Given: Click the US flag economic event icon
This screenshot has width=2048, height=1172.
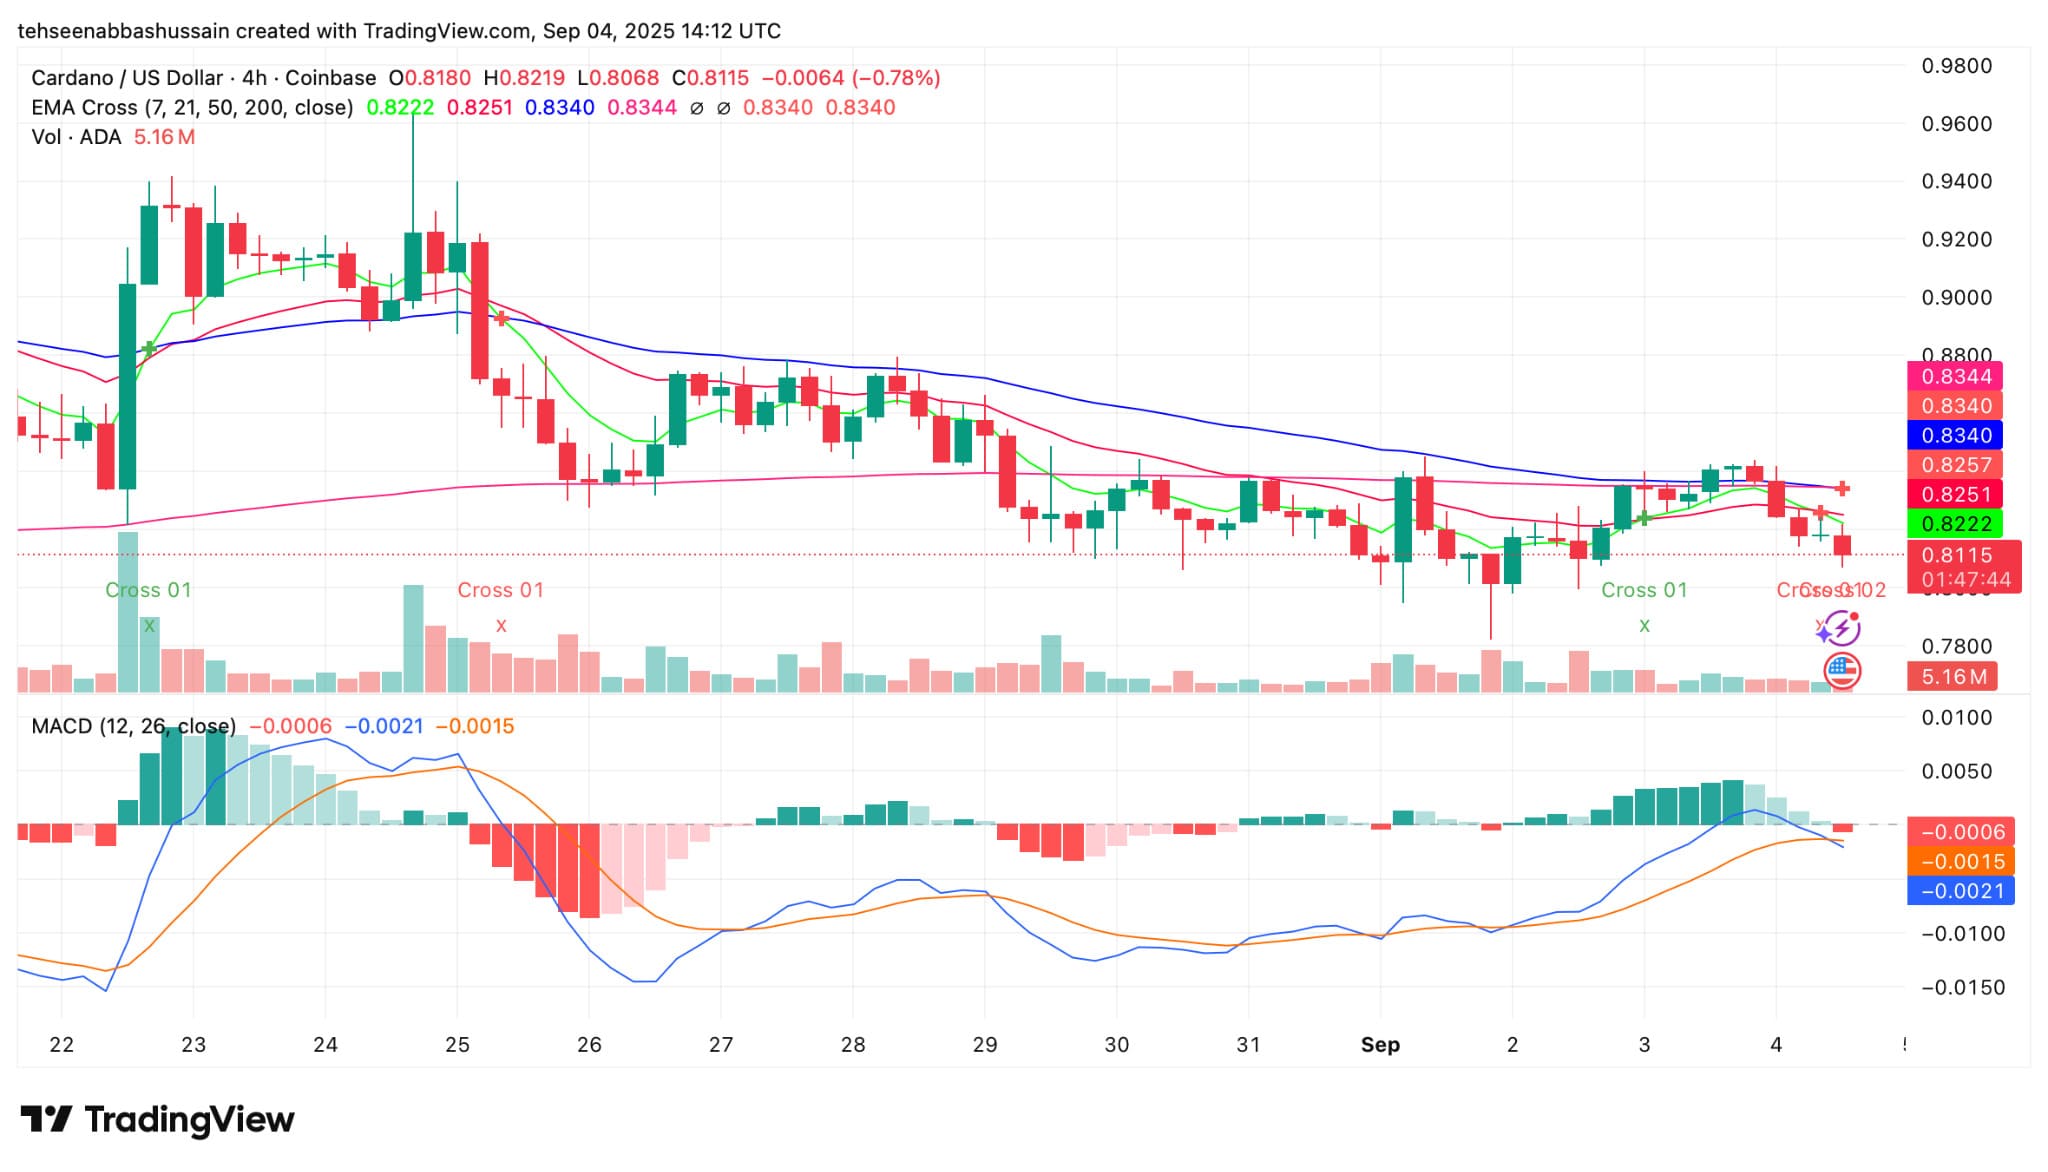Looking at the screenshot, I should pos(1842,669).
